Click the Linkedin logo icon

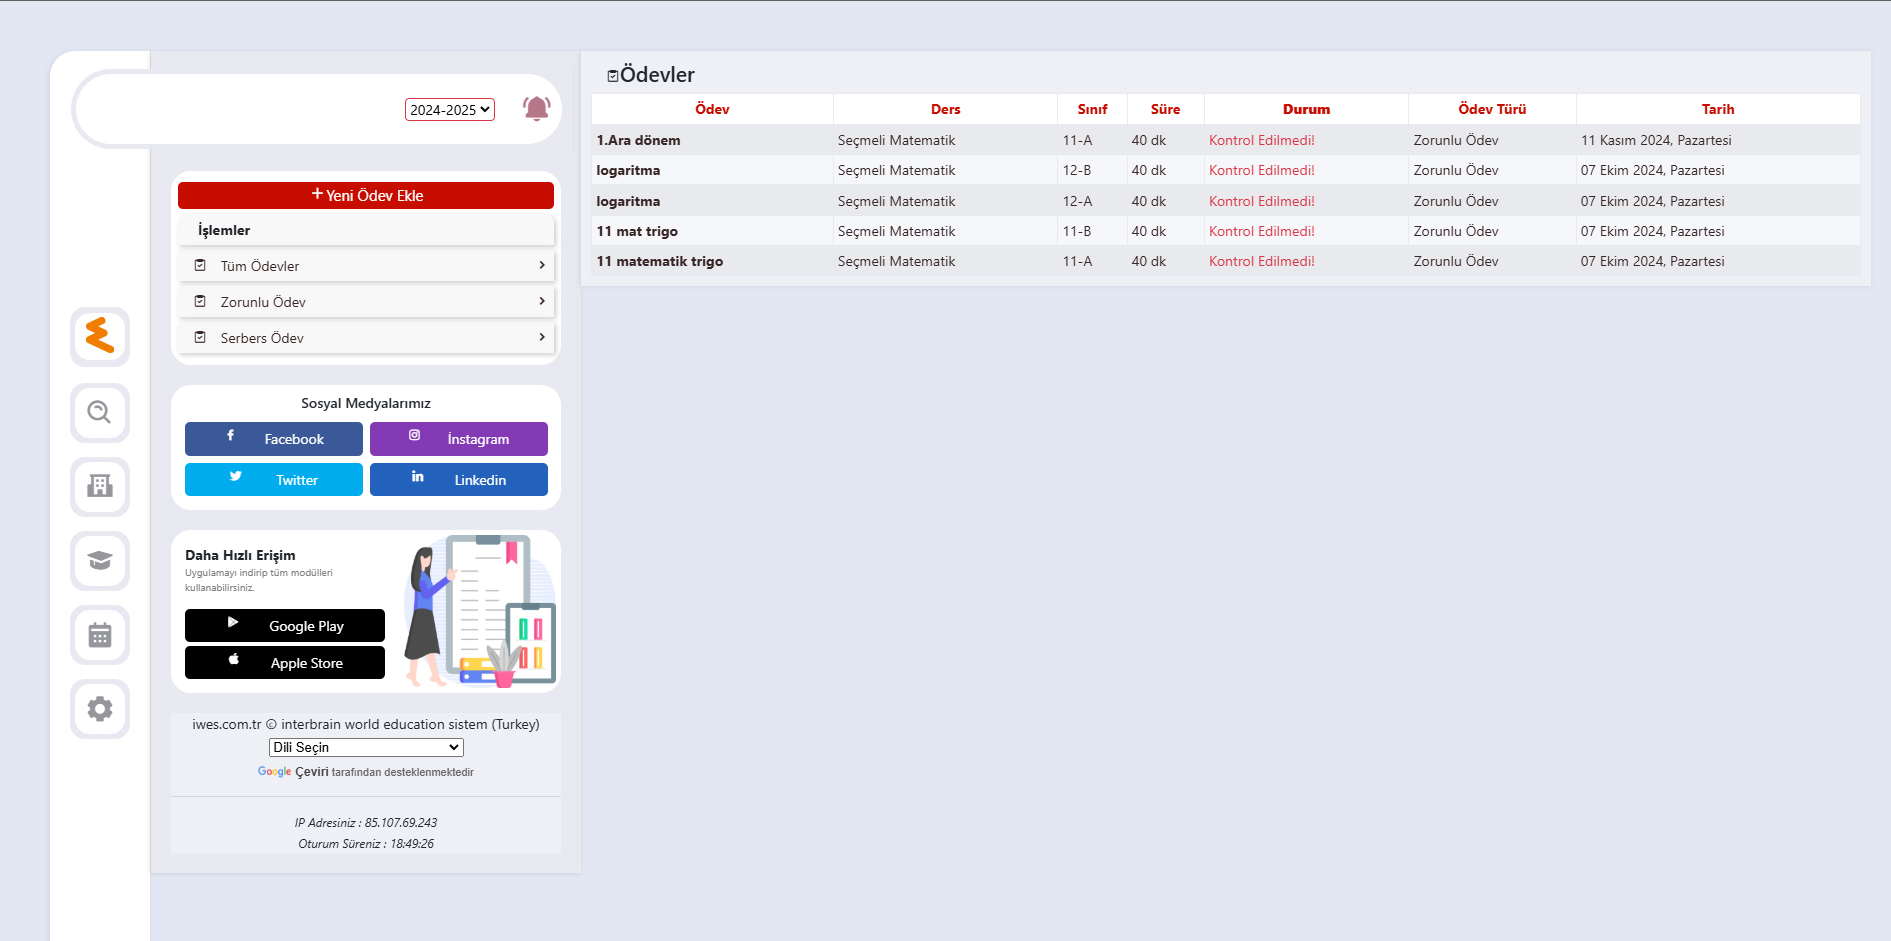[x=418, y=476]
